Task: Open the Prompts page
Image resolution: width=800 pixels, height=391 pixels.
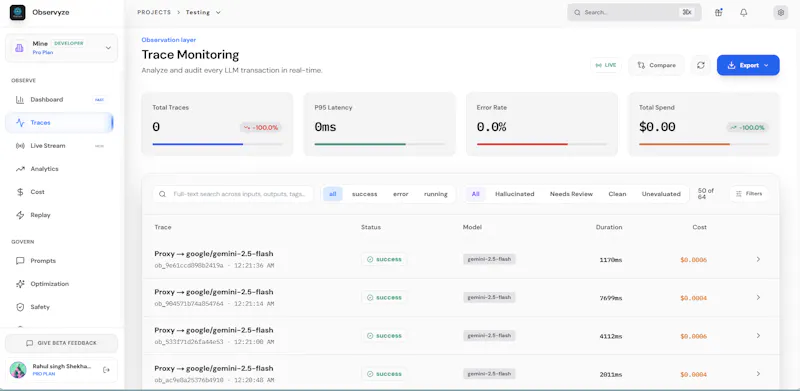Action: click(59, 261)
